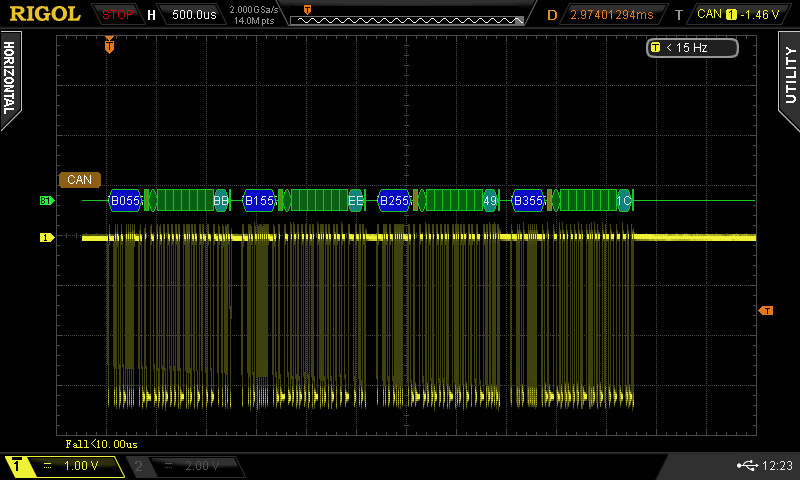This screenshot has width=800, height=480.
Task: Click the RIGOL logo
Action: [x=44, y=14]
